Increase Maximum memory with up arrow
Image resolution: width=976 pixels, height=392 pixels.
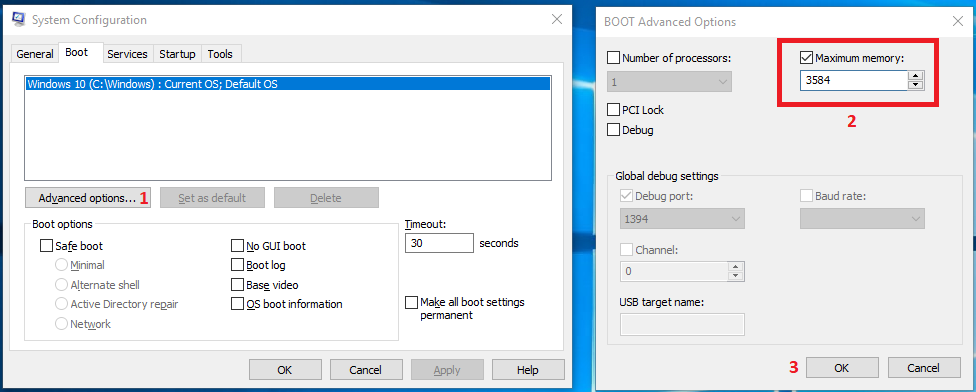coord(916,76)
